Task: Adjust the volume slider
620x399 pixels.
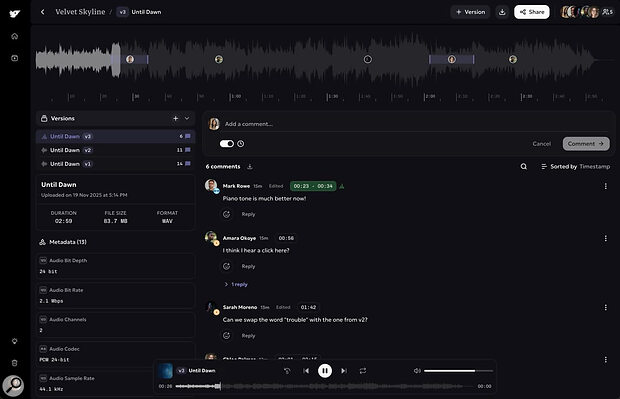Action: [x=458, y=371]
